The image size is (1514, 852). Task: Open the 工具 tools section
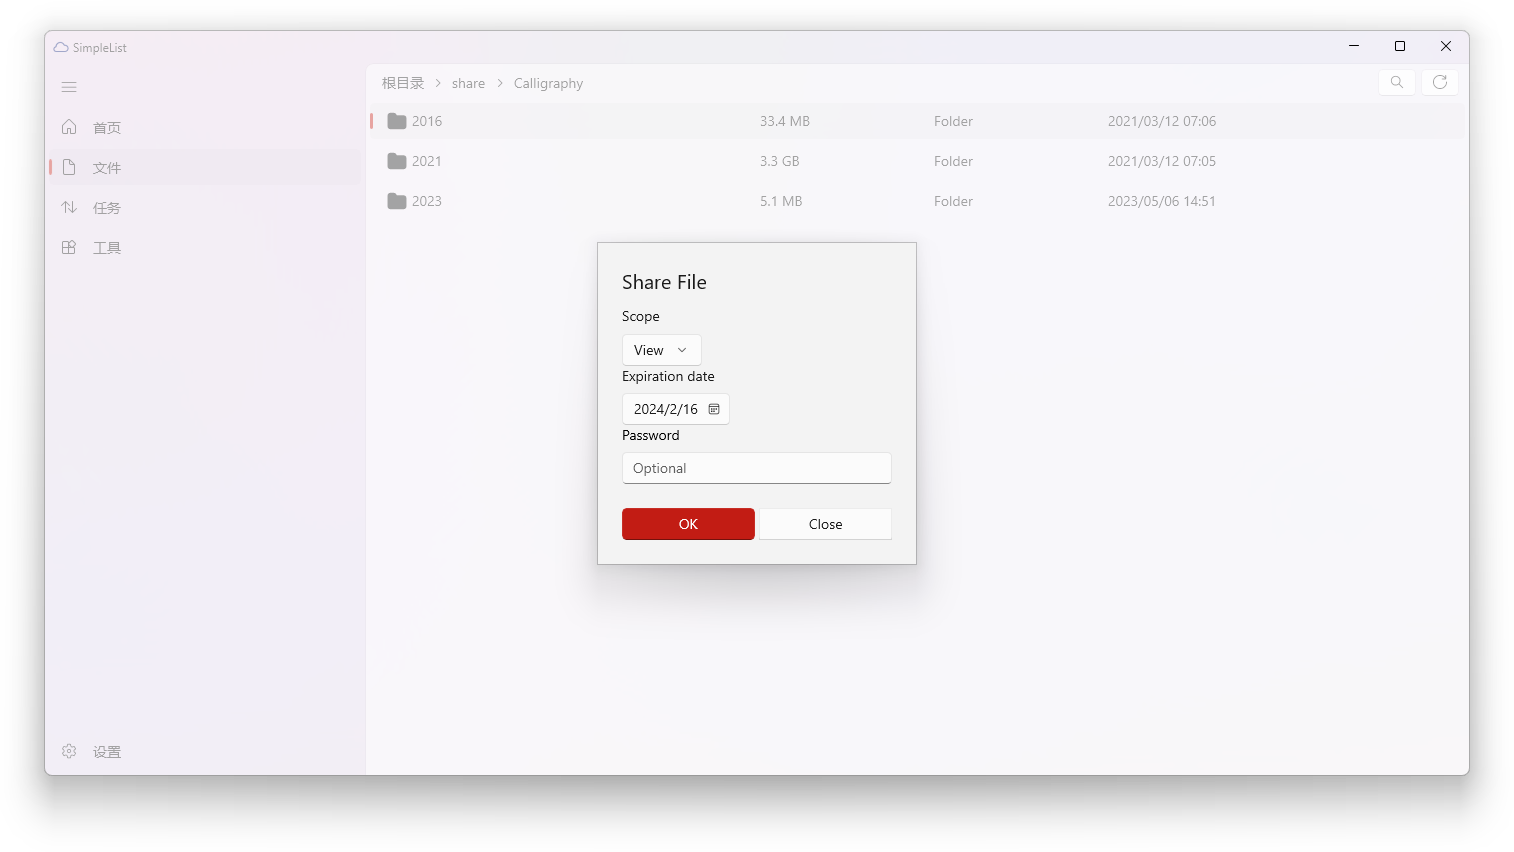click(205, 247)
